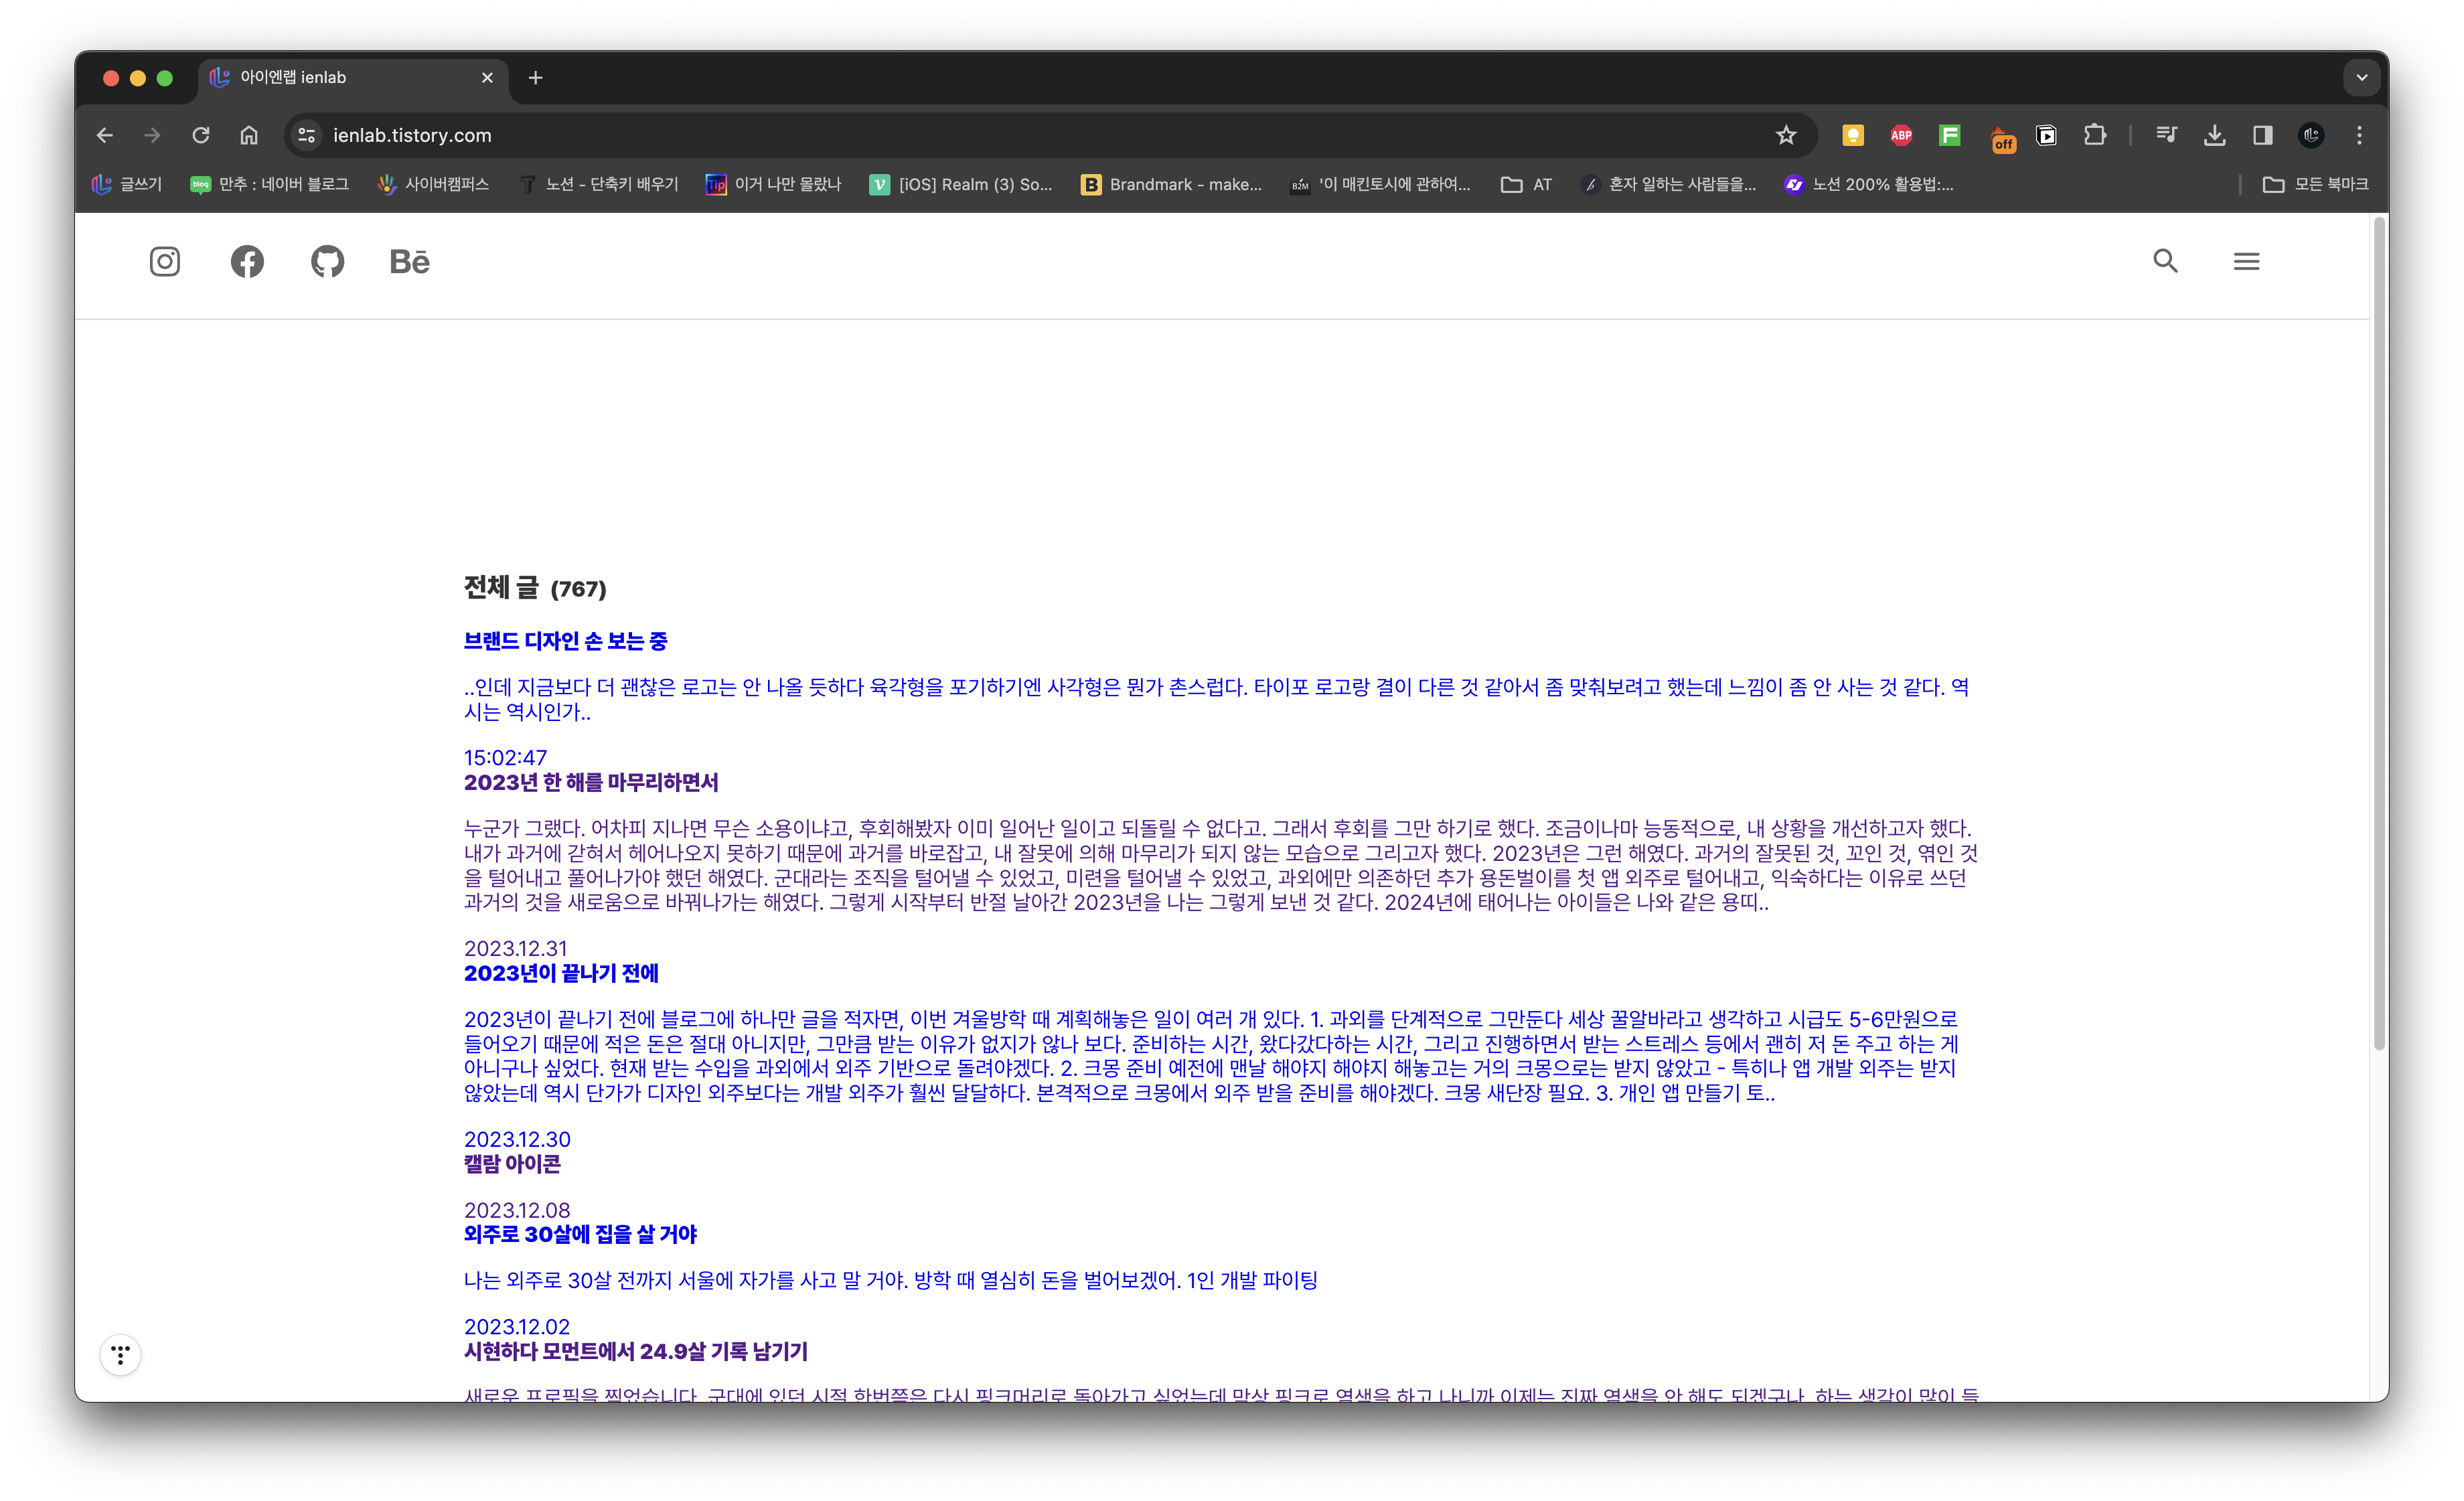This screenshot has height=1501, width=2464.
Task: Open the Chrome downloads icon
Action: [x=2214, y=135]
